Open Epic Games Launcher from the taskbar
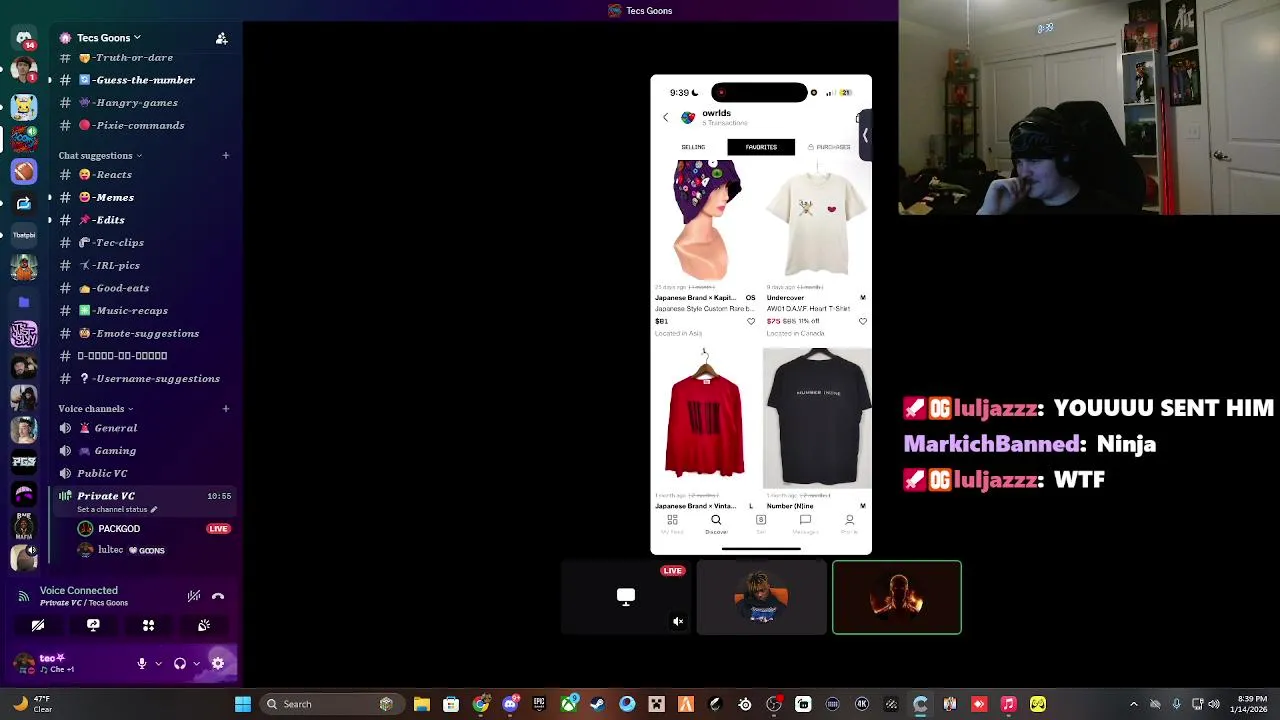 point(540,704)
